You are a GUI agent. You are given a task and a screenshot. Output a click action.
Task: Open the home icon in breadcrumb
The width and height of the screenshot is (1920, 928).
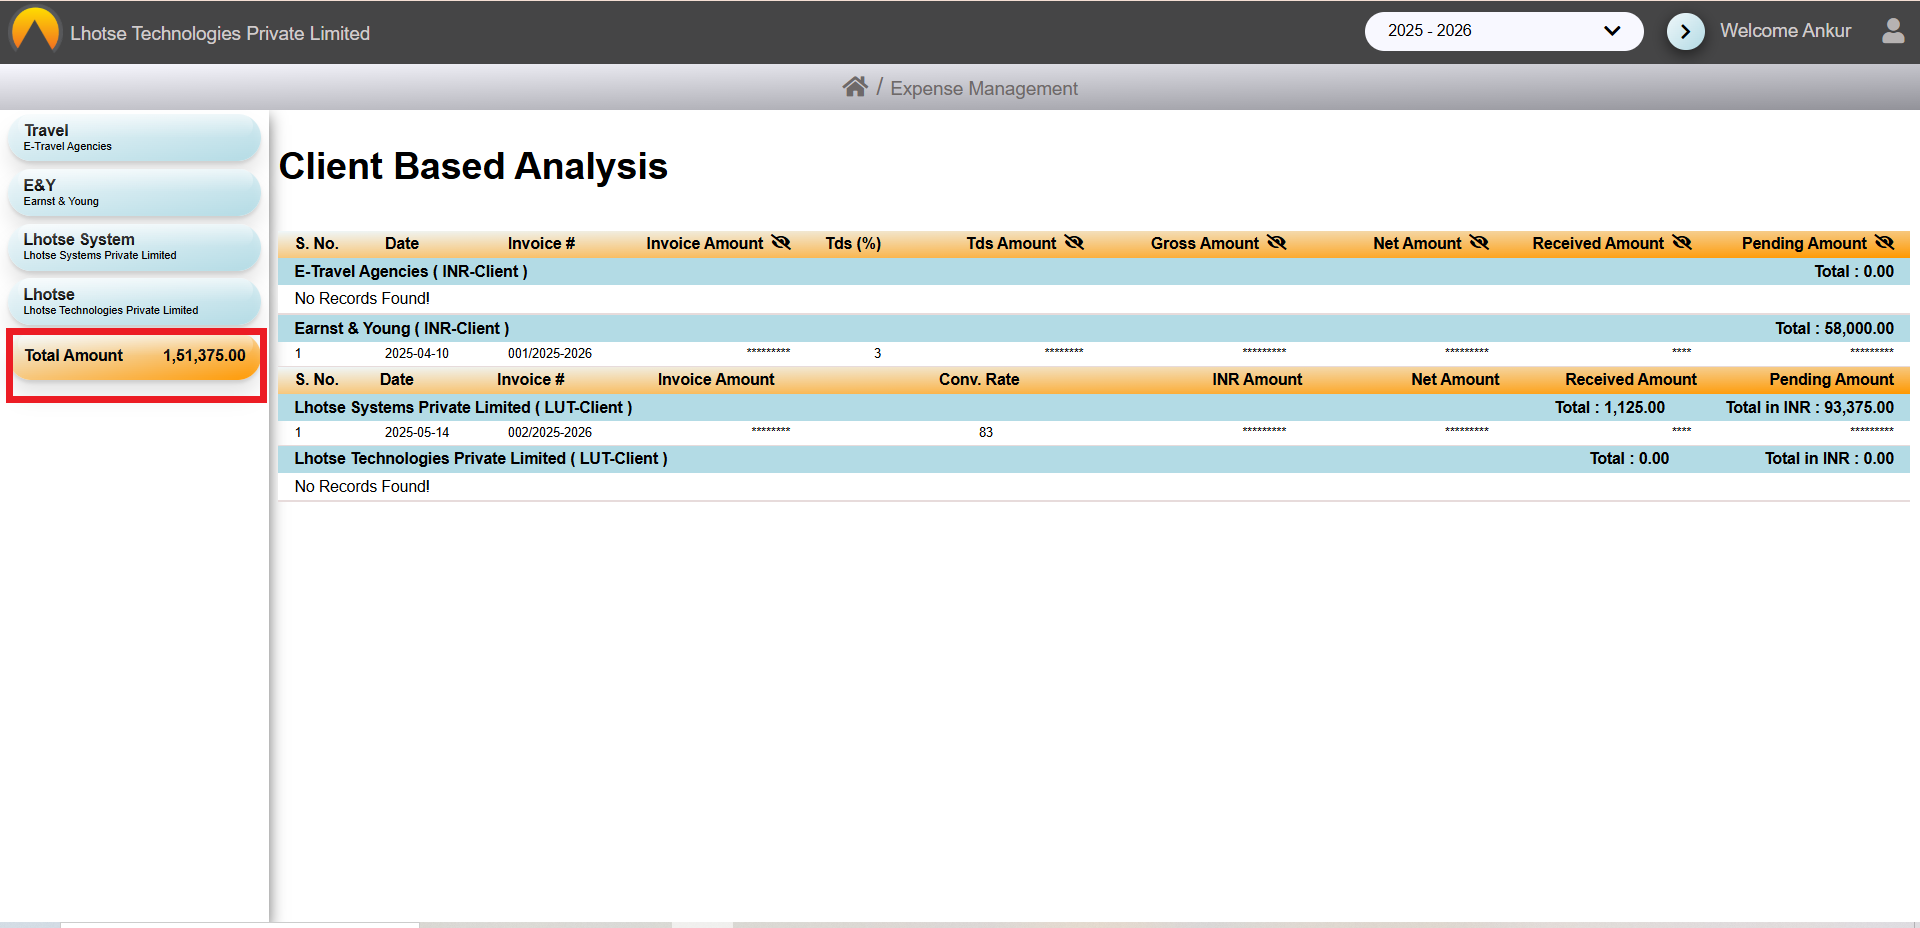tap(854, 87)
